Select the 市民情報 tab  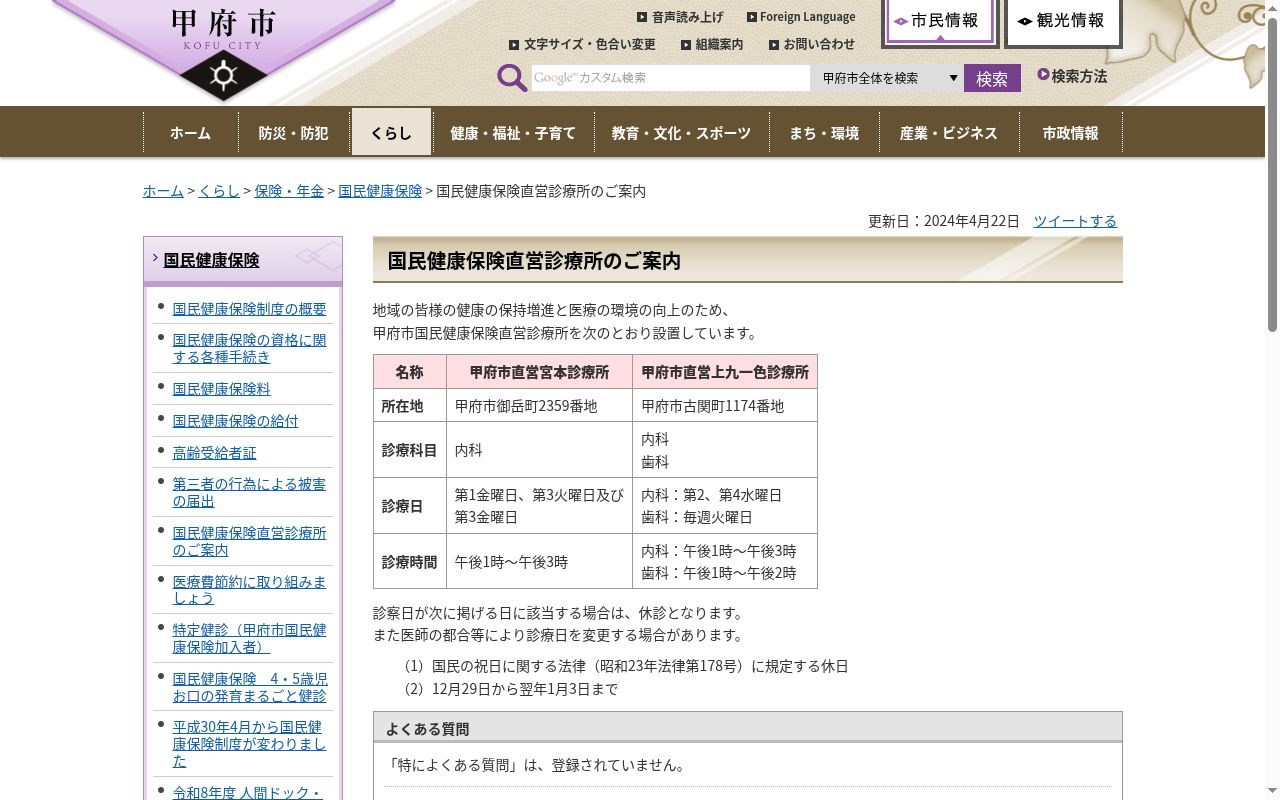click(x=940, y=22)
